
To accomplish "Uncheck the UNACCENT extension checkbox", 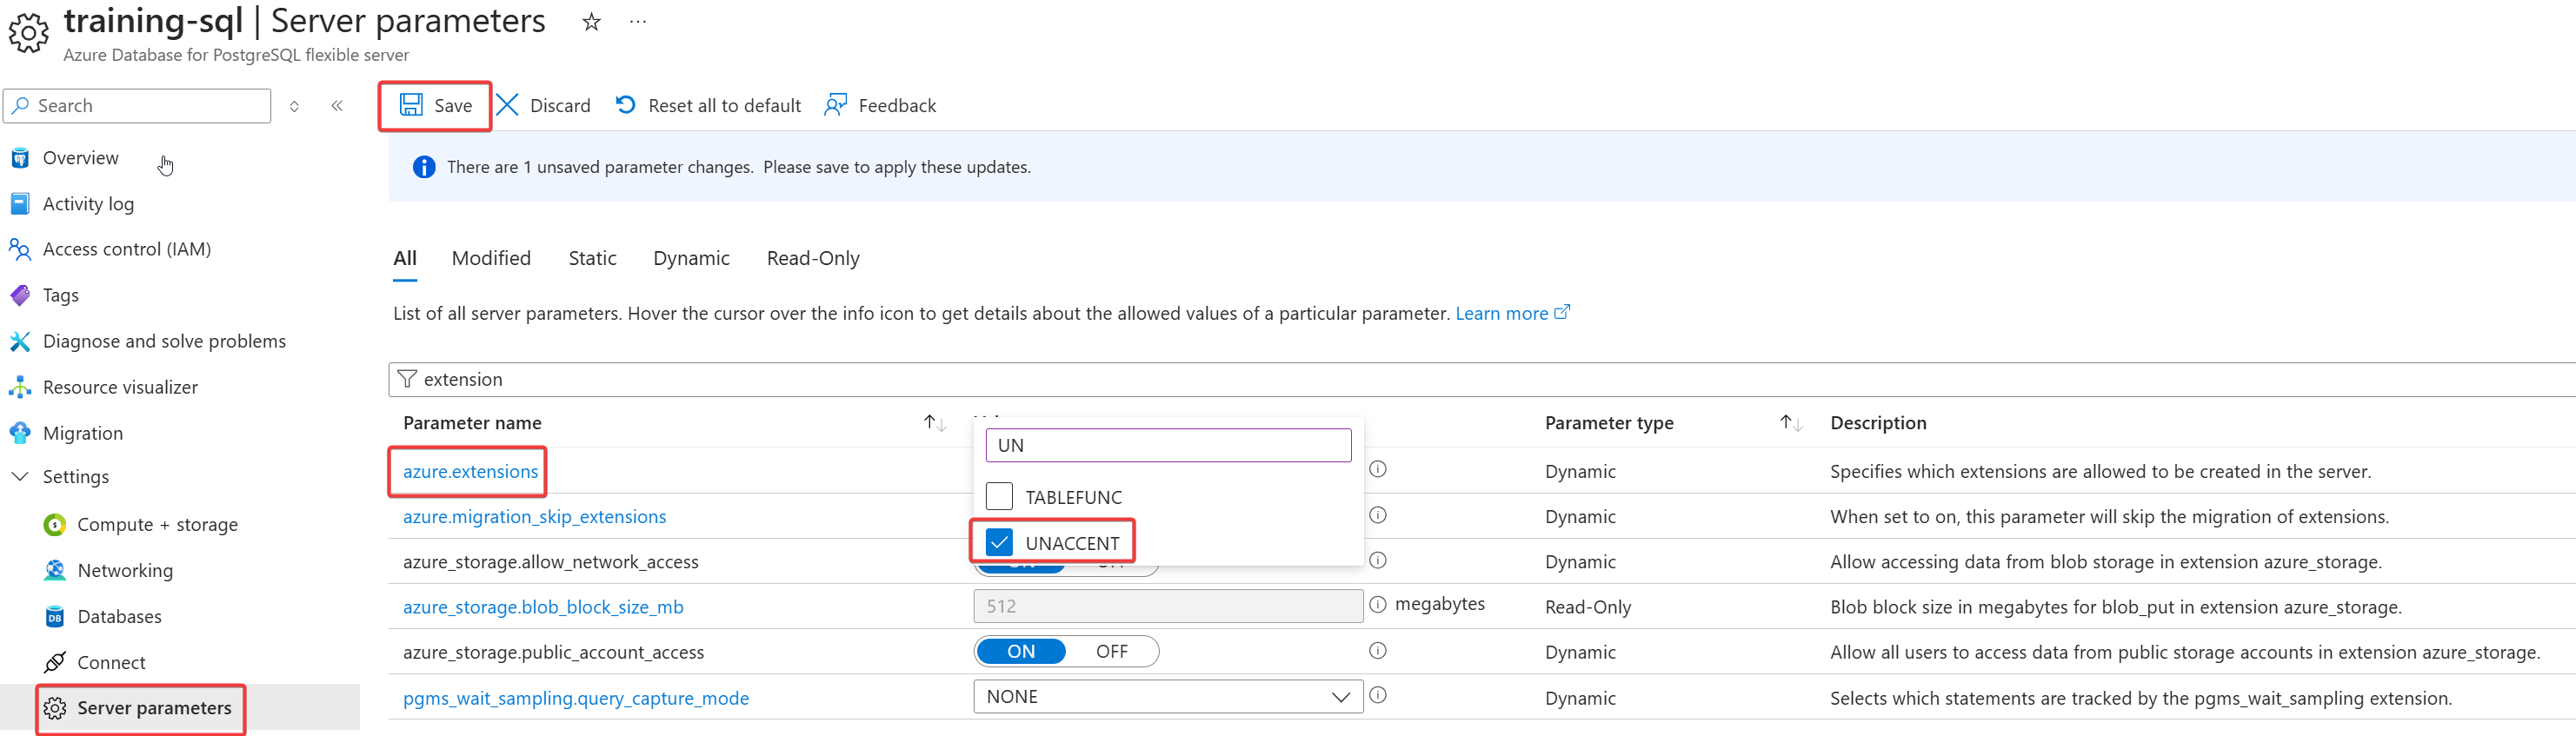I will [999, 542].
